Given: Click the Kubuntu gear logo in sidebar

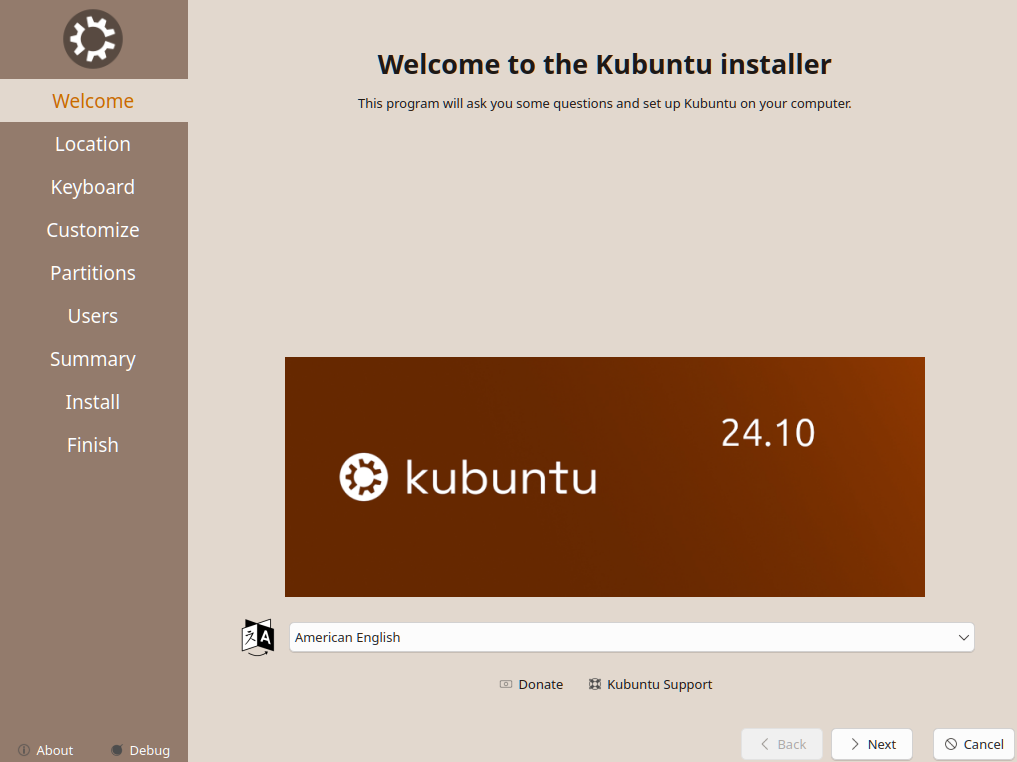Looking at the screenshot, I should tap(93, 40).
